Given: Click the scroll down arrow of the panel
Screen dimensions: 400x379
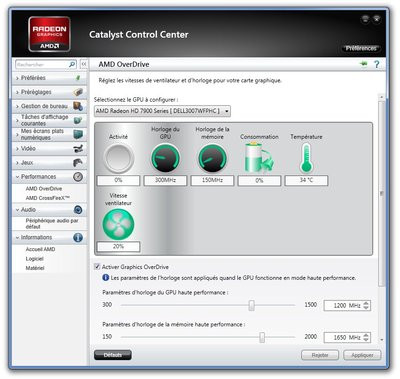Looking at the screenshot, I should tap(382, 340).
